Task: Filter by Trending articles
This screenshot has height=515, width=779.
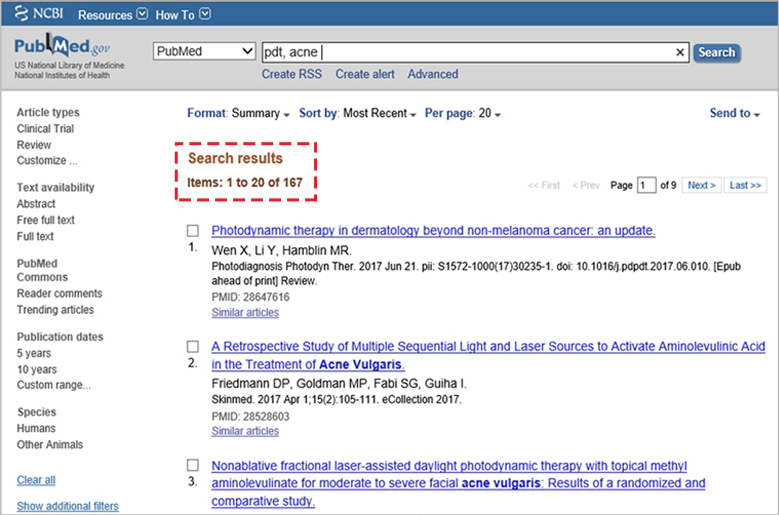Action: (x=55, y=309)
